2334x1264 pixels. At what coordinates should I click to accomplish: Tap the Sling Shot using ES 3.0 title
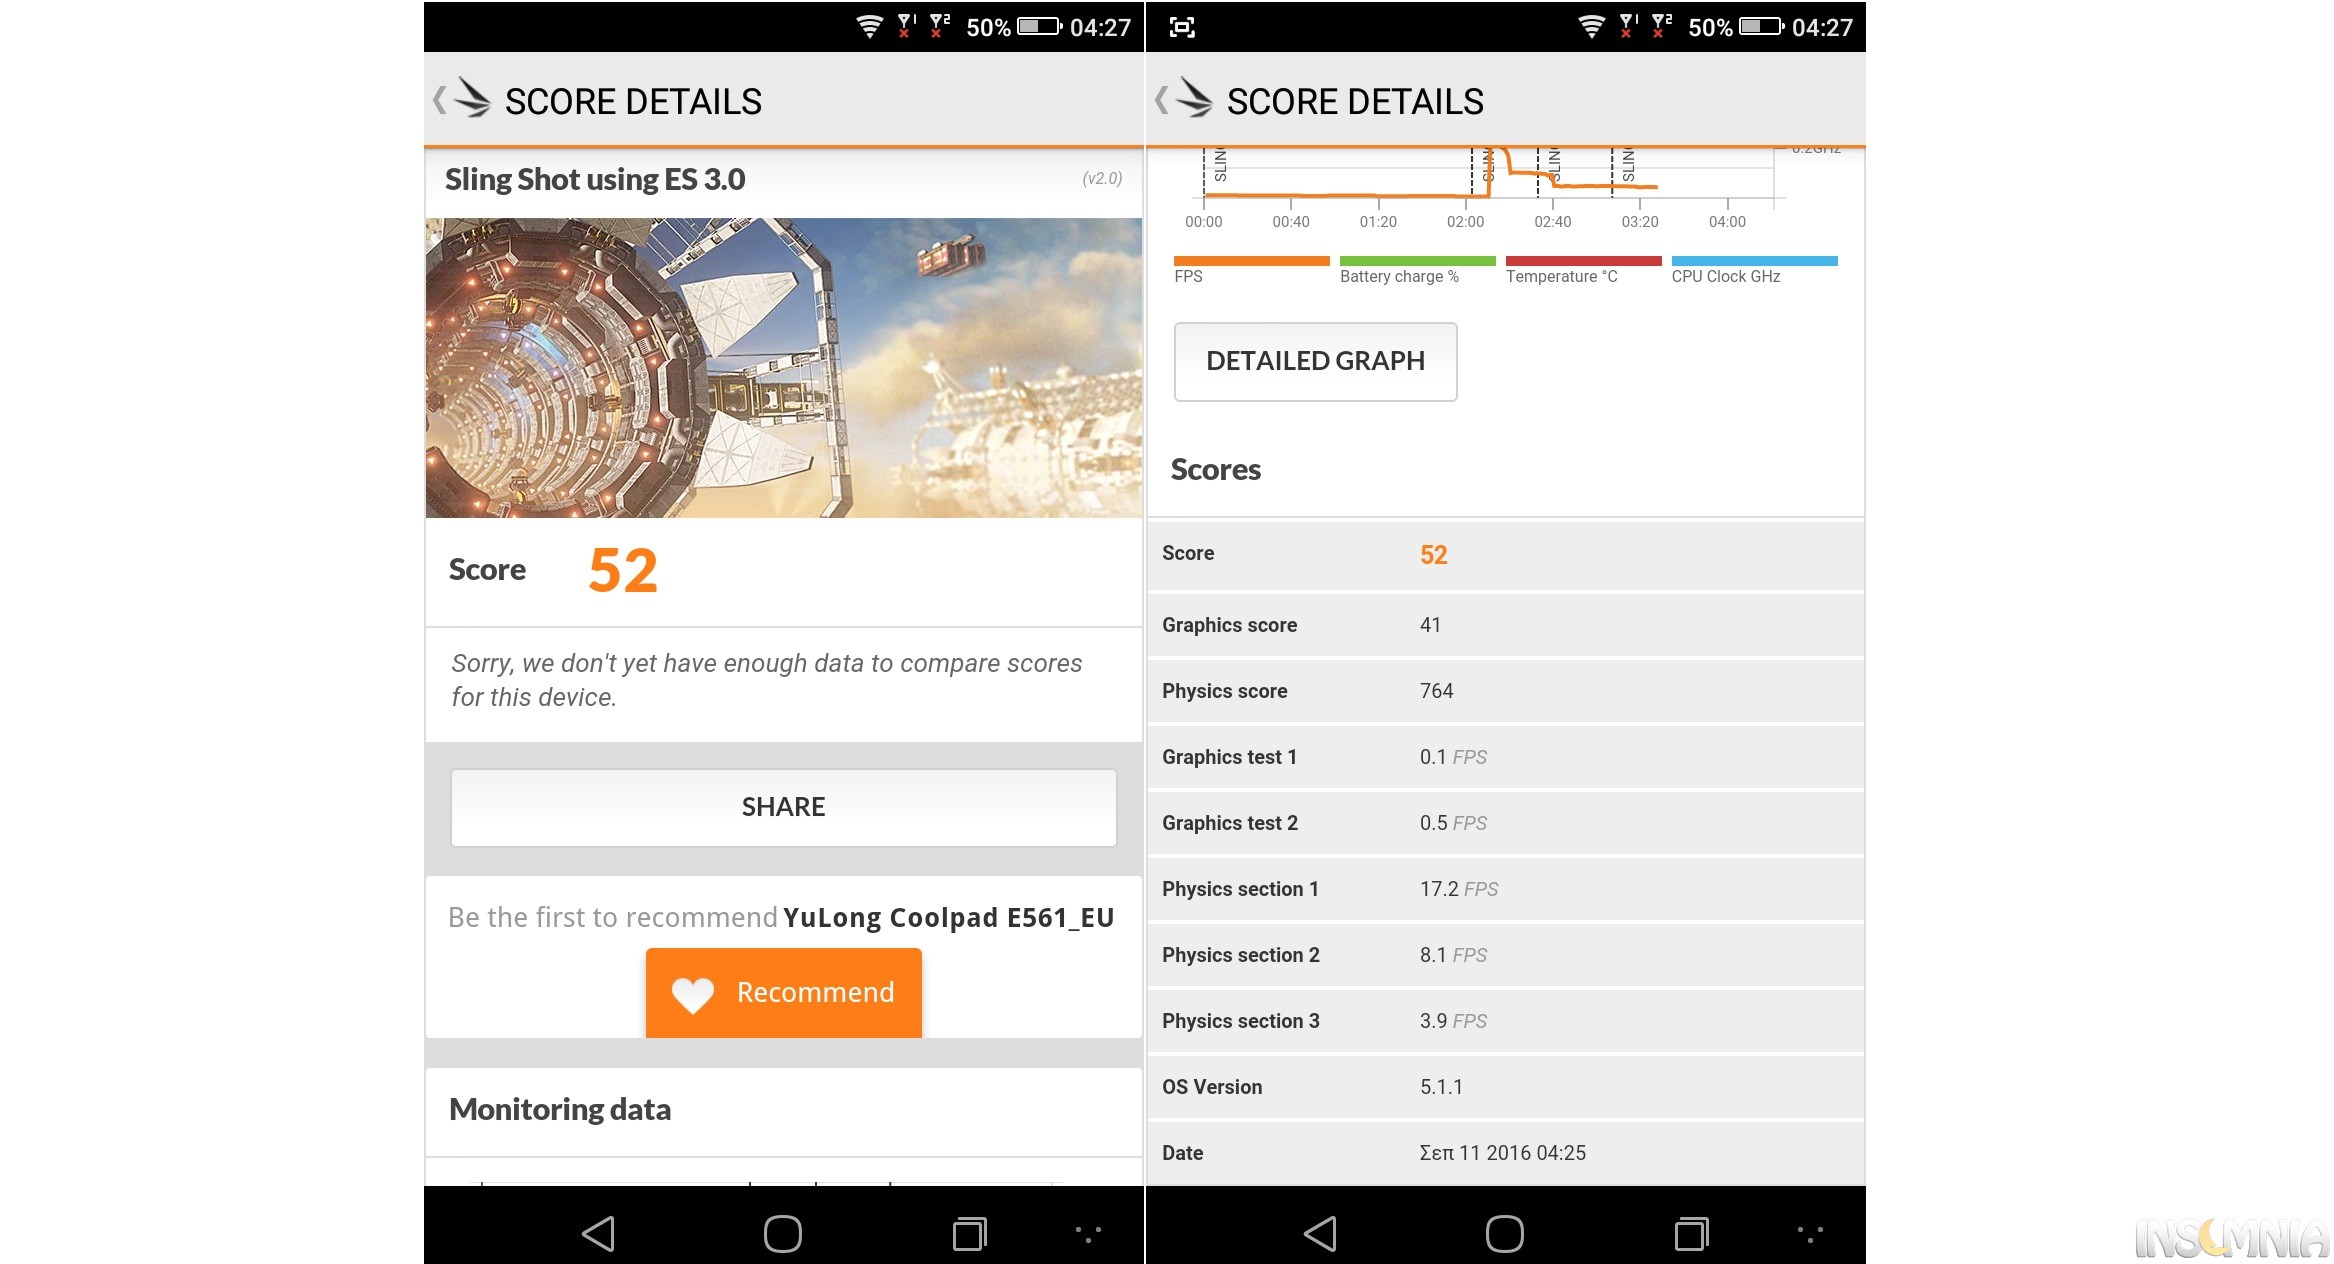(x=595, y=179)
